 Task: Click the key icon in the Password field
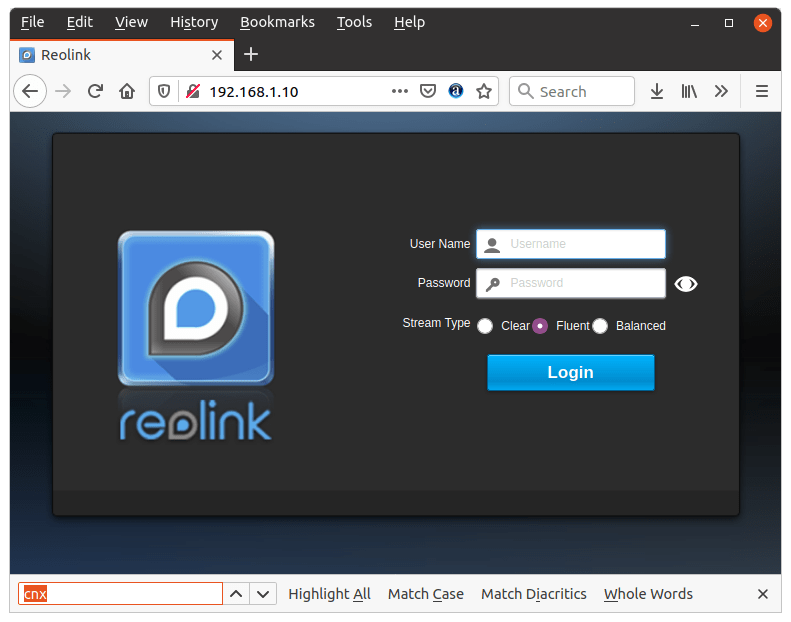492,285
